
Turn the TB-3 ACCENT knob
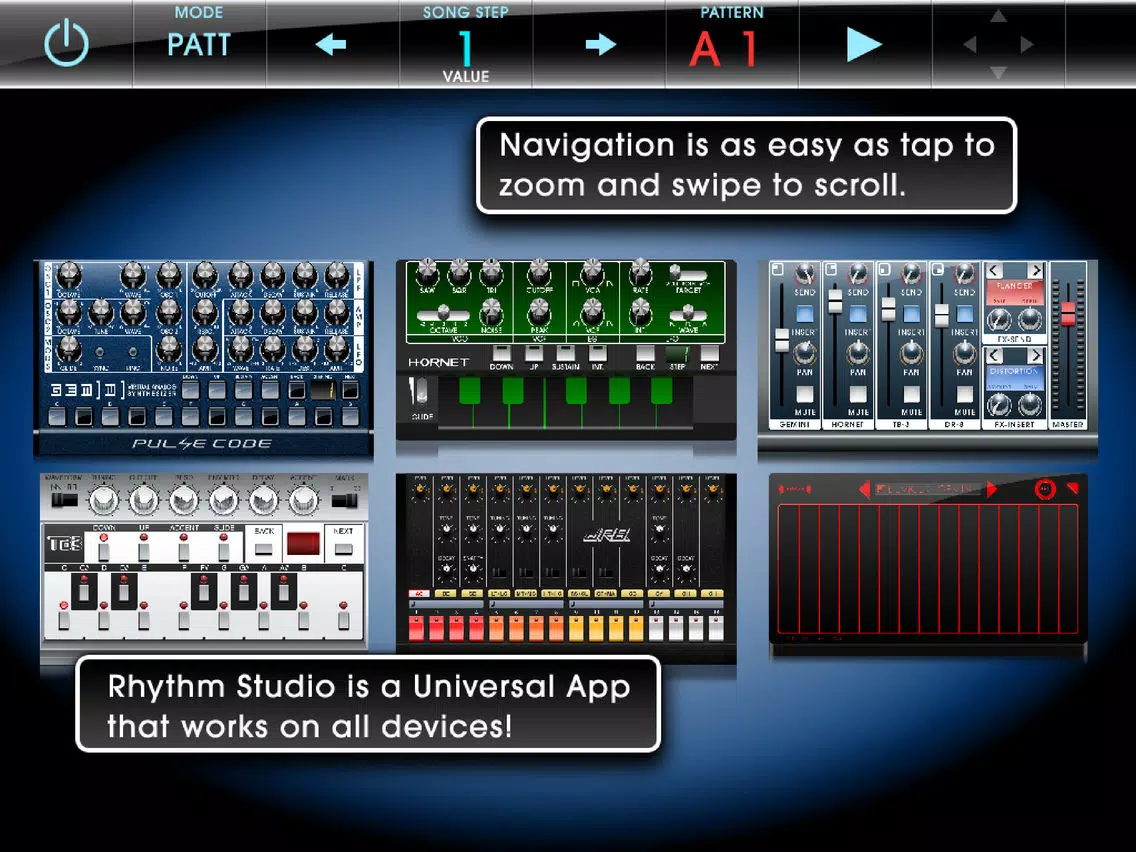click(x=304, y=498)
